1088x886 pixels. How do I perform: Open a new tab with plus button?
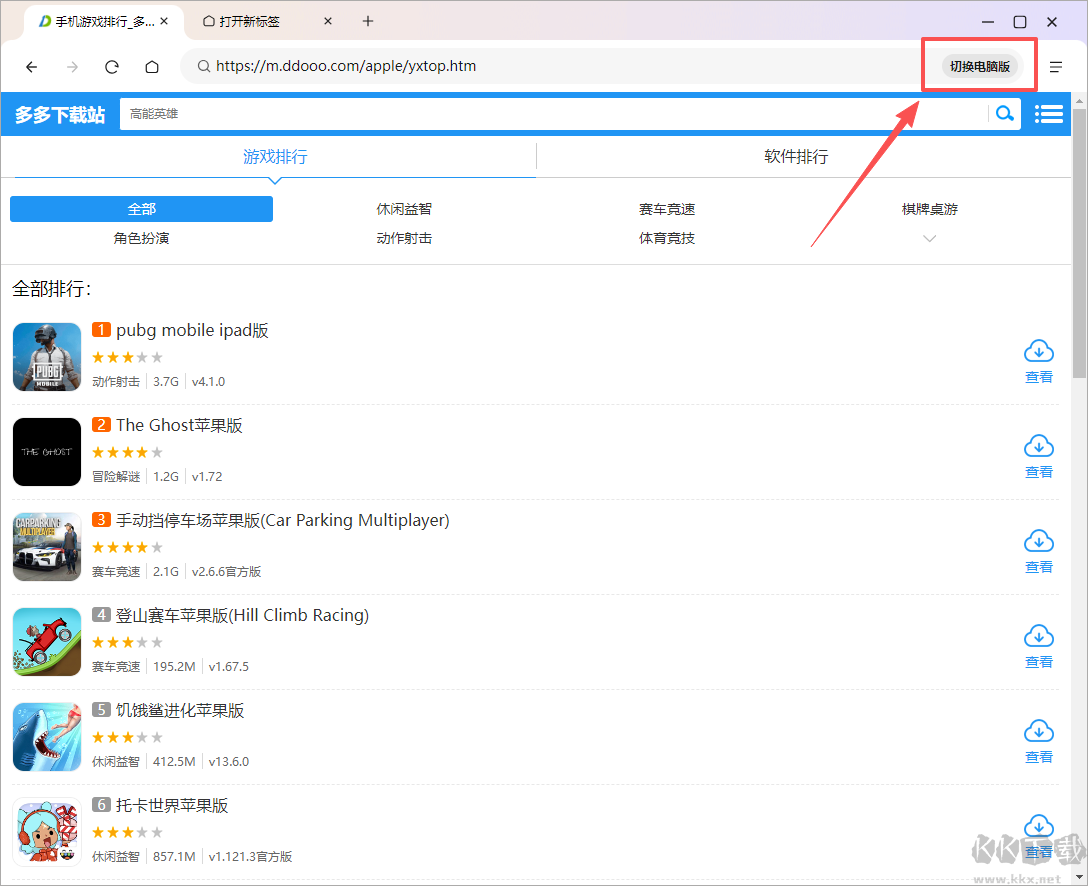point(368,22)
